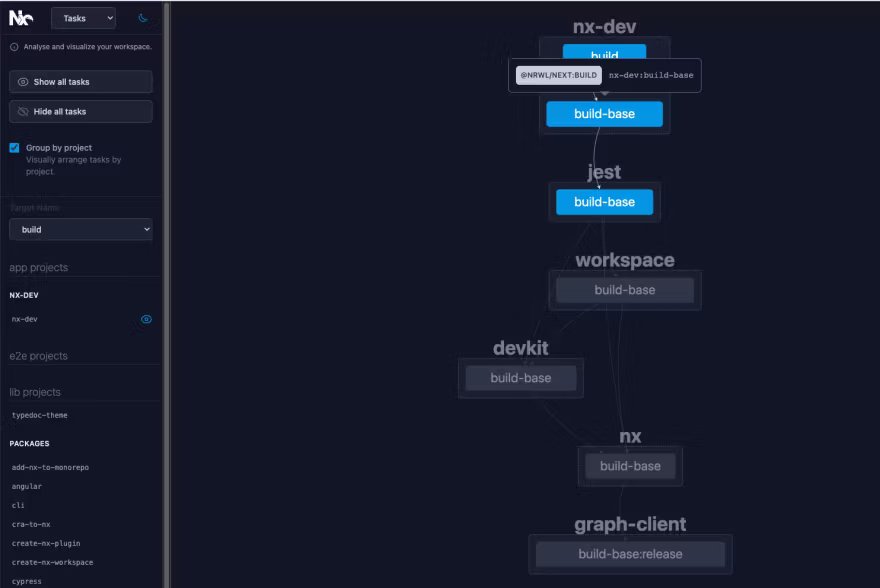Click Show all tasks button
Image resolution: width=880 pixels, height=588 pixels.
click(x=81, y=82)
